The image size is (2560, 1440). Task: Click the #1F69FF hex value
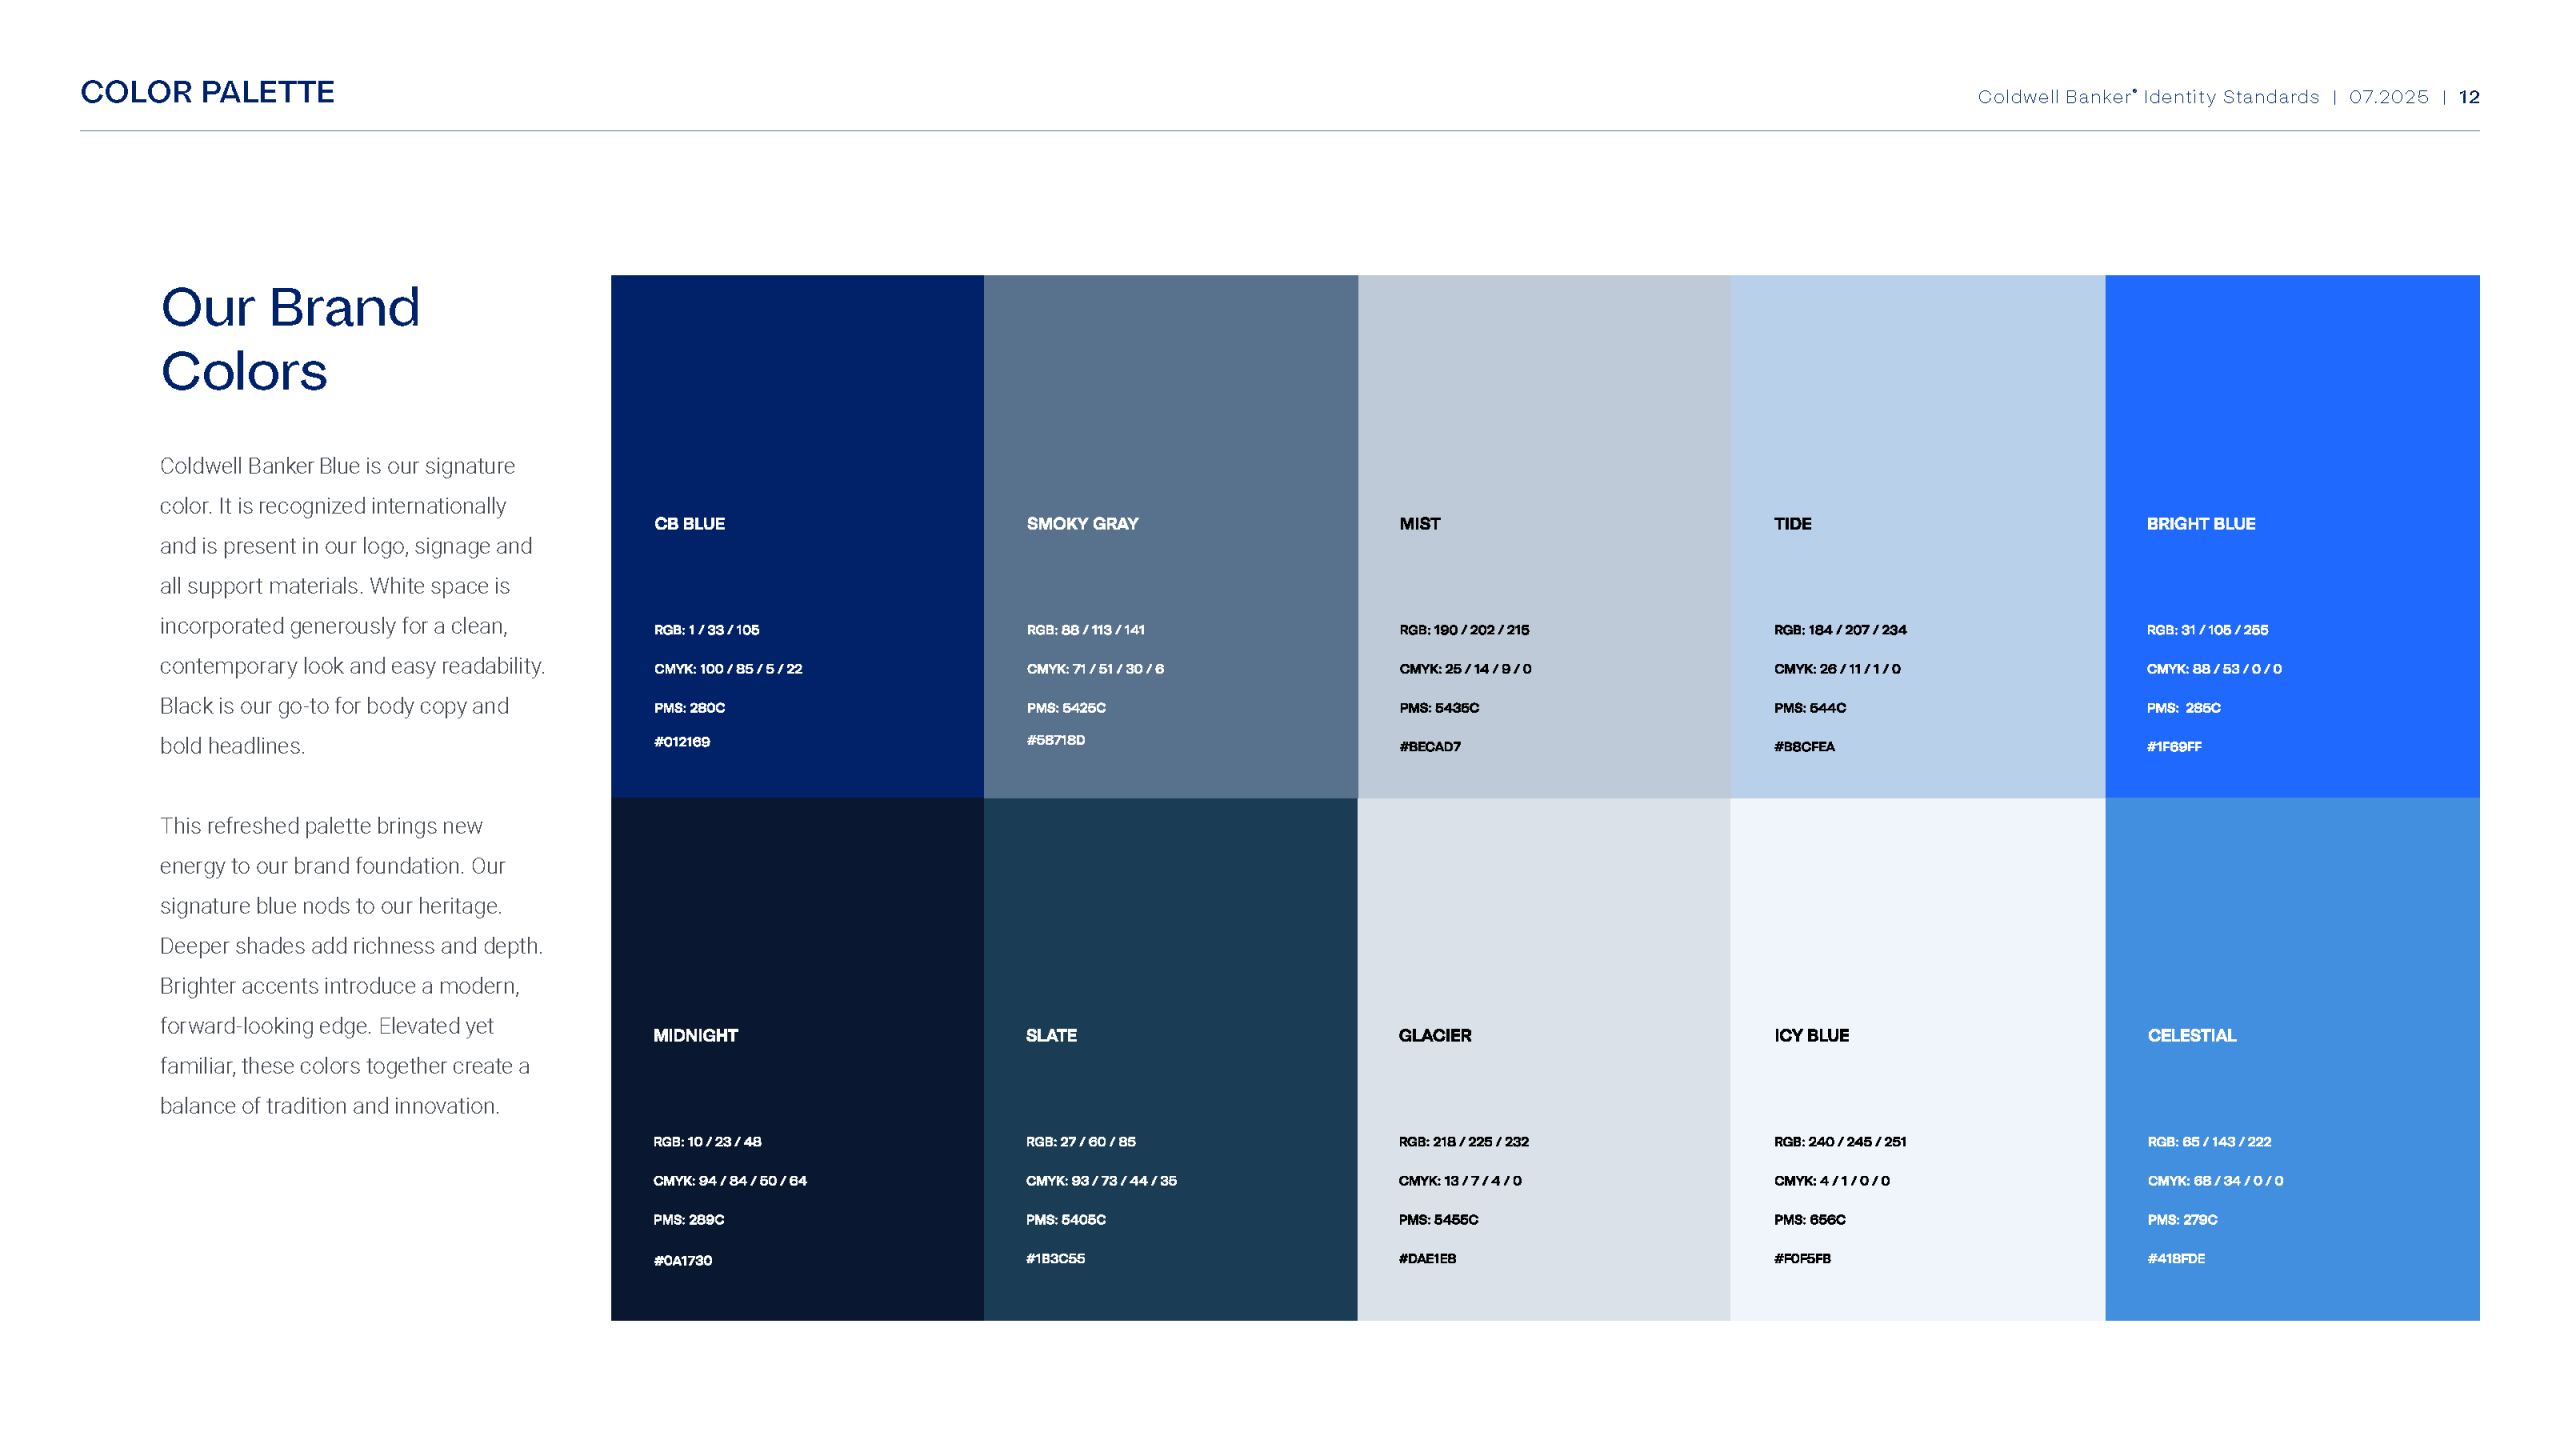[x=2174, y=747]
